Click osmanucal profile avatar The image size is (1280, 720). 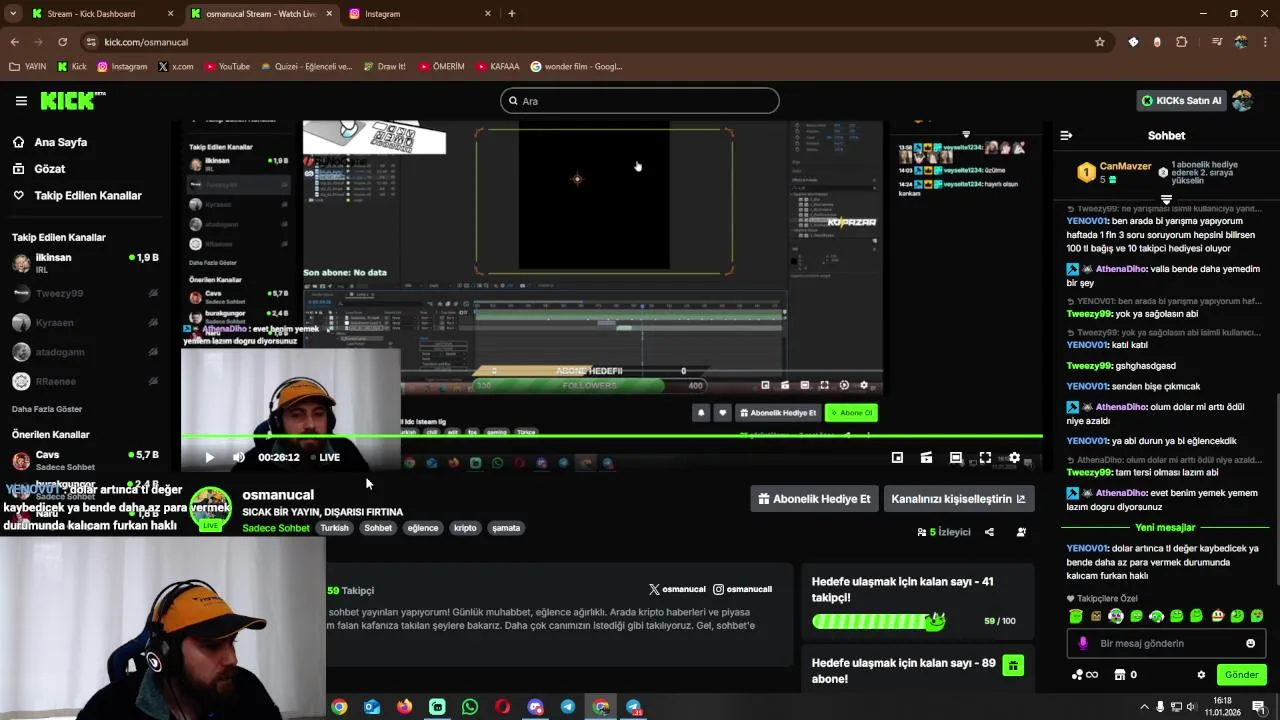tap(211, 507)
